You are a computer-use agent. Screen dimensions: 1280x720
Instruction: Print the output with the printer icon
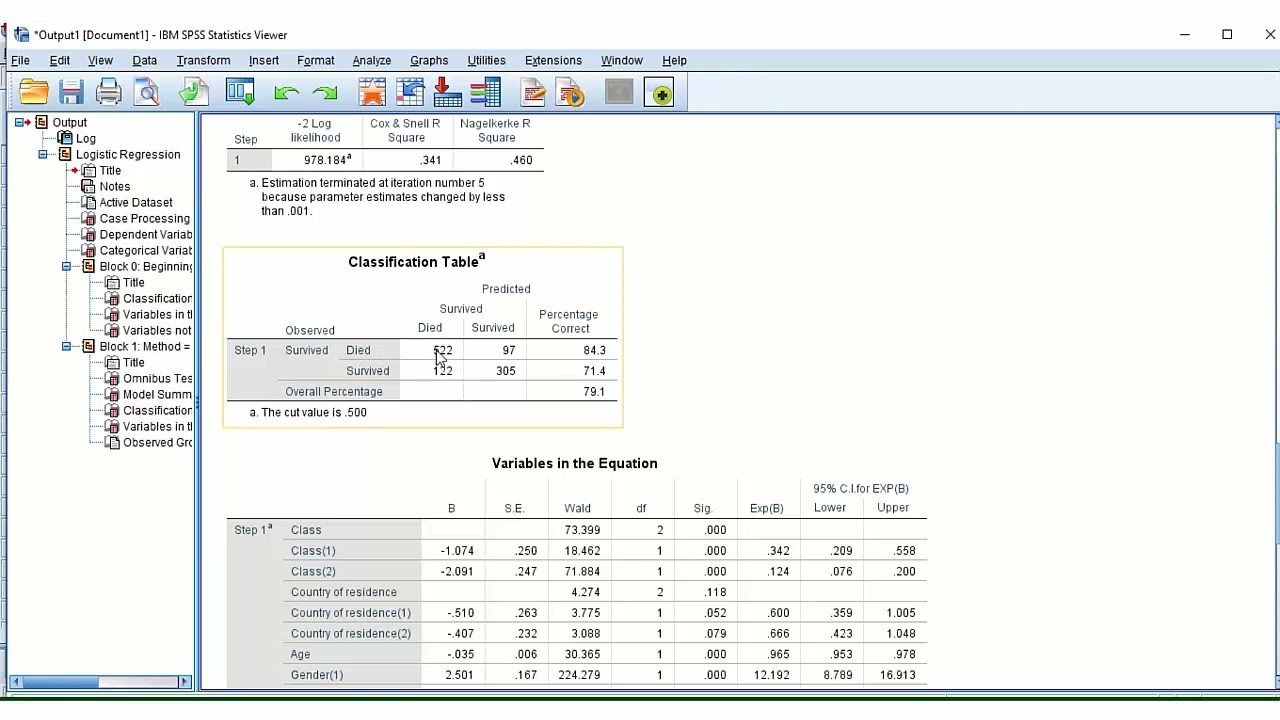(109, 93)
